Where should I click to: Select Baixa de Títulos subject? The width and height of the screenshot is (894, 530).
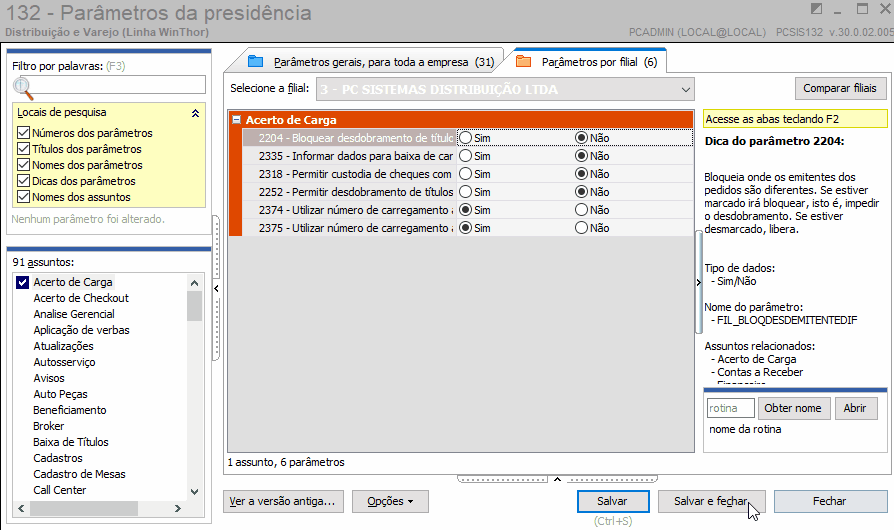coord(71,442)
